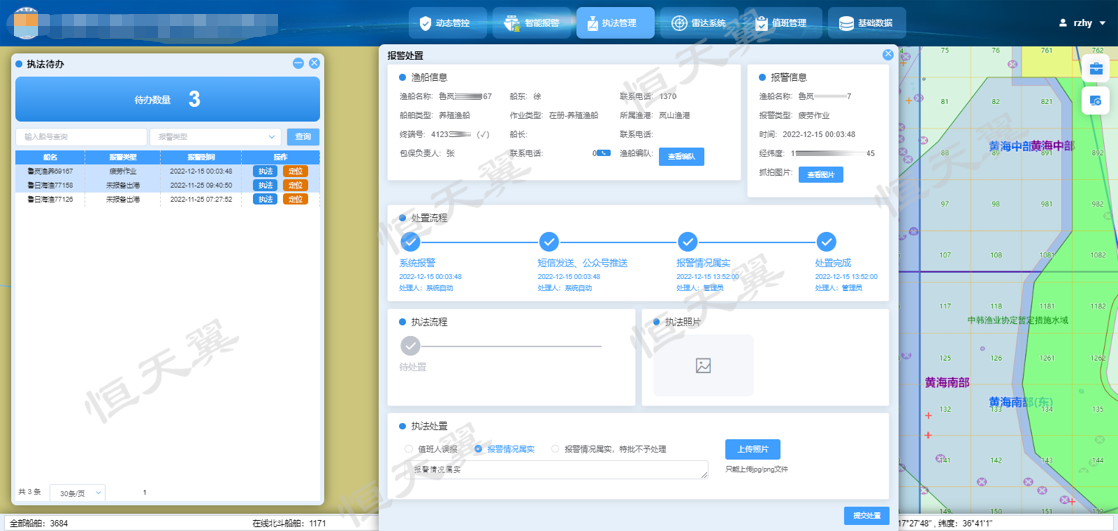Viewport: 1118px width, 531px height.
Task: Click the layers tool icon below the briefcase
Action: pos(1096,100)
